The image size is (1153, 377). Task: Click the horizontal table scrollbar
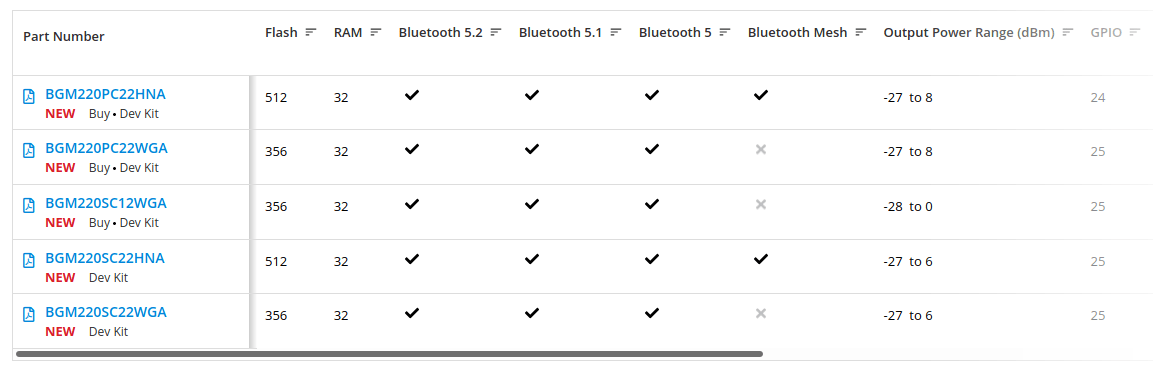coord(389,354)
